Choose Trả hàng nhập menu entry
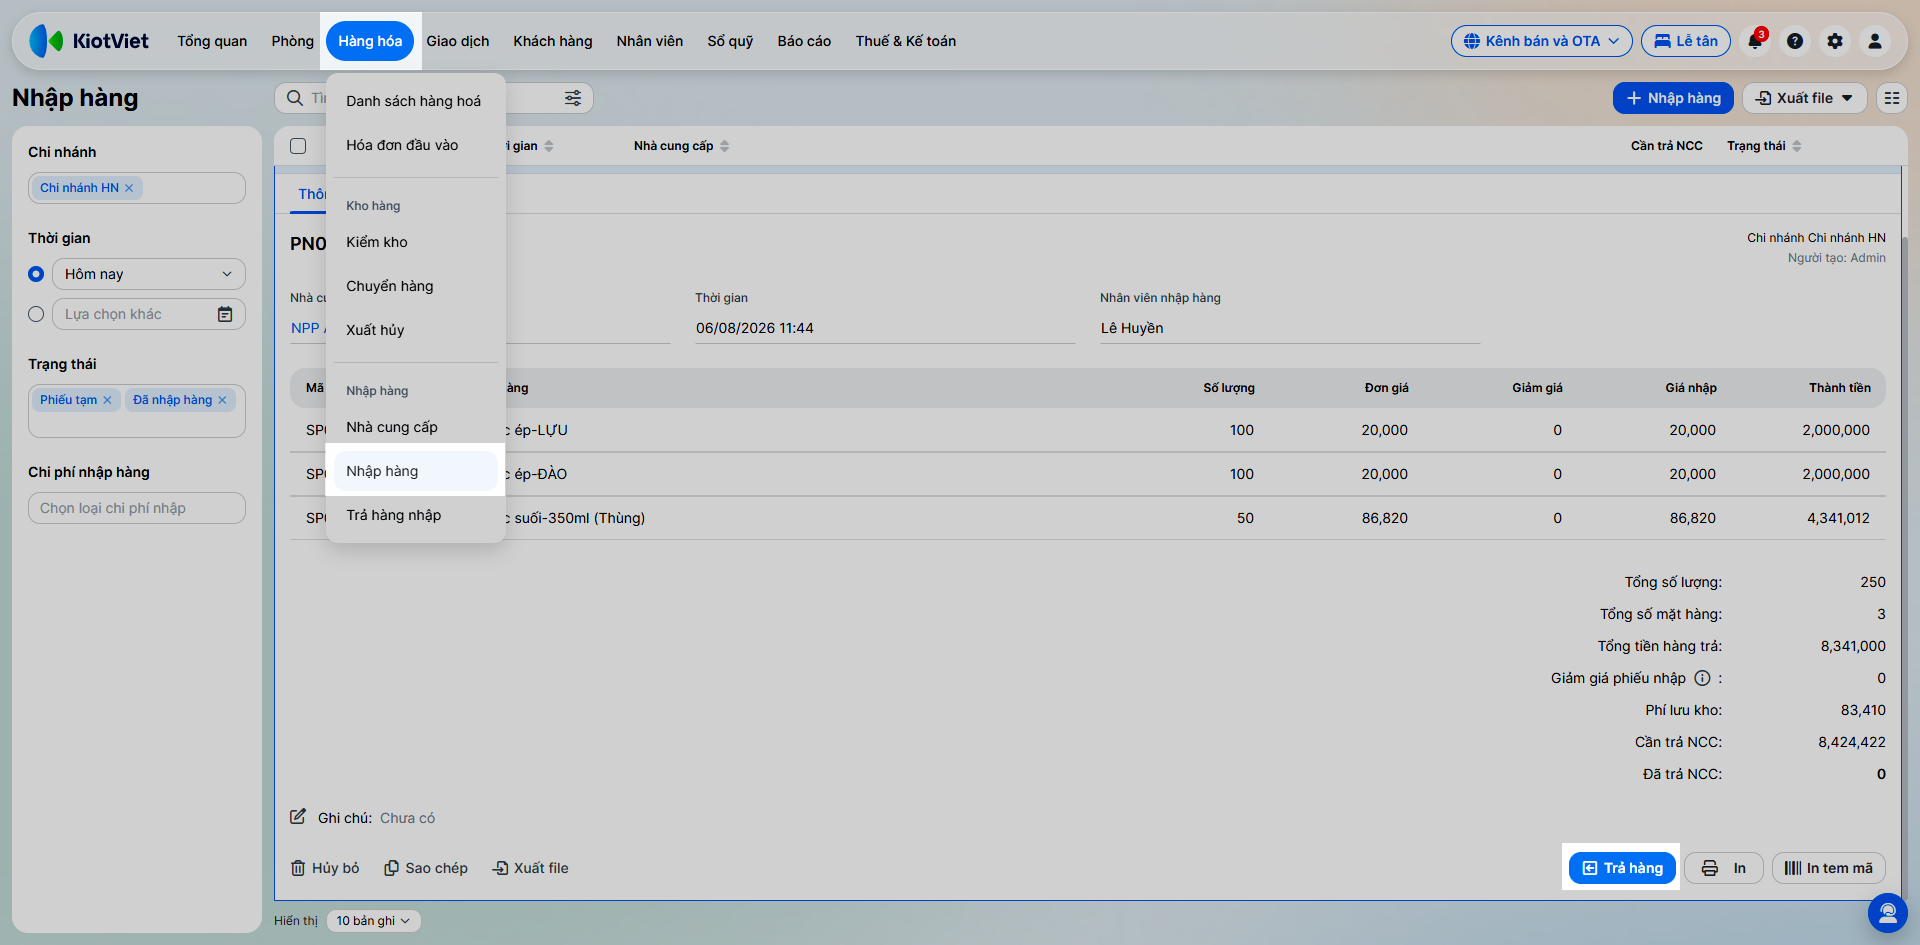 [x=415, y=515]
